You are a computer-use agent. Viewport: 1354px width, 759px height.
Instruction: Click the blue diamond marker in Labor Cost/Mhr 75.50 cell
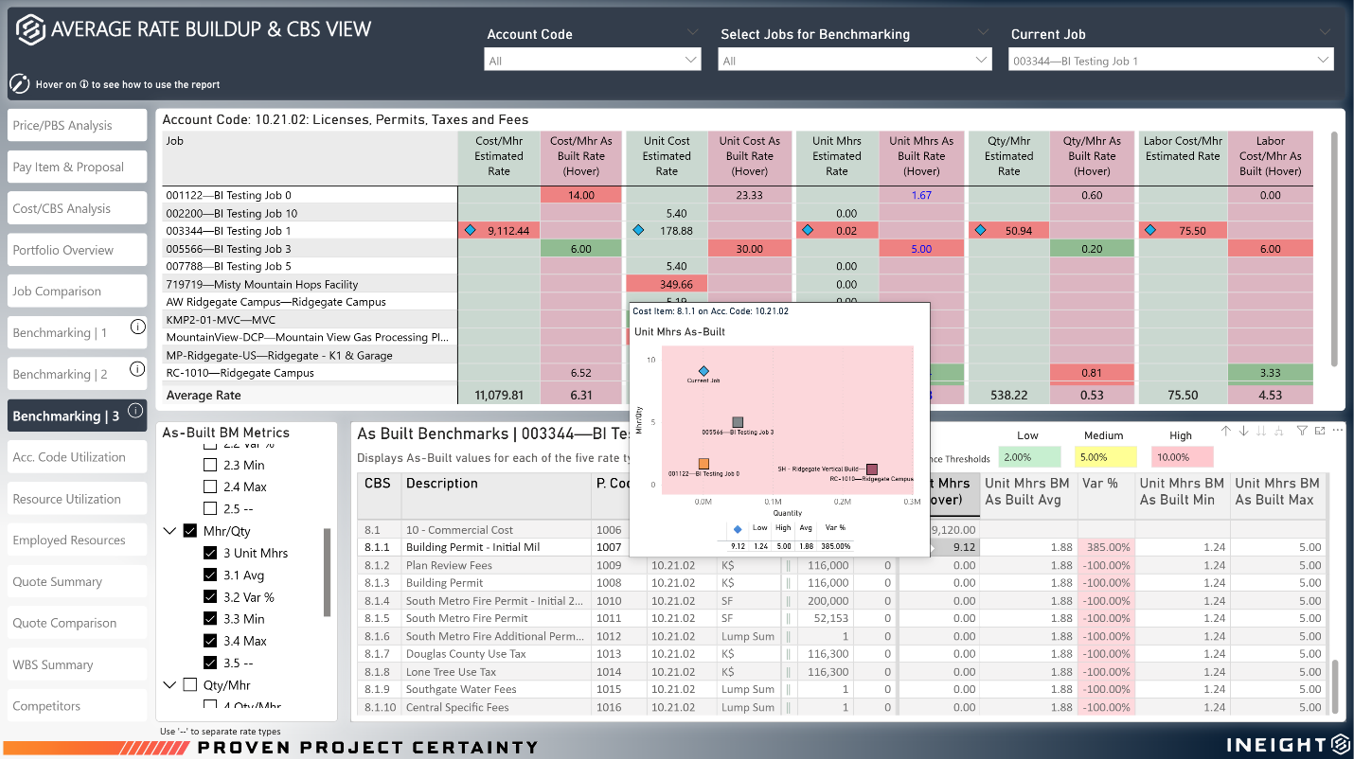1150,231
